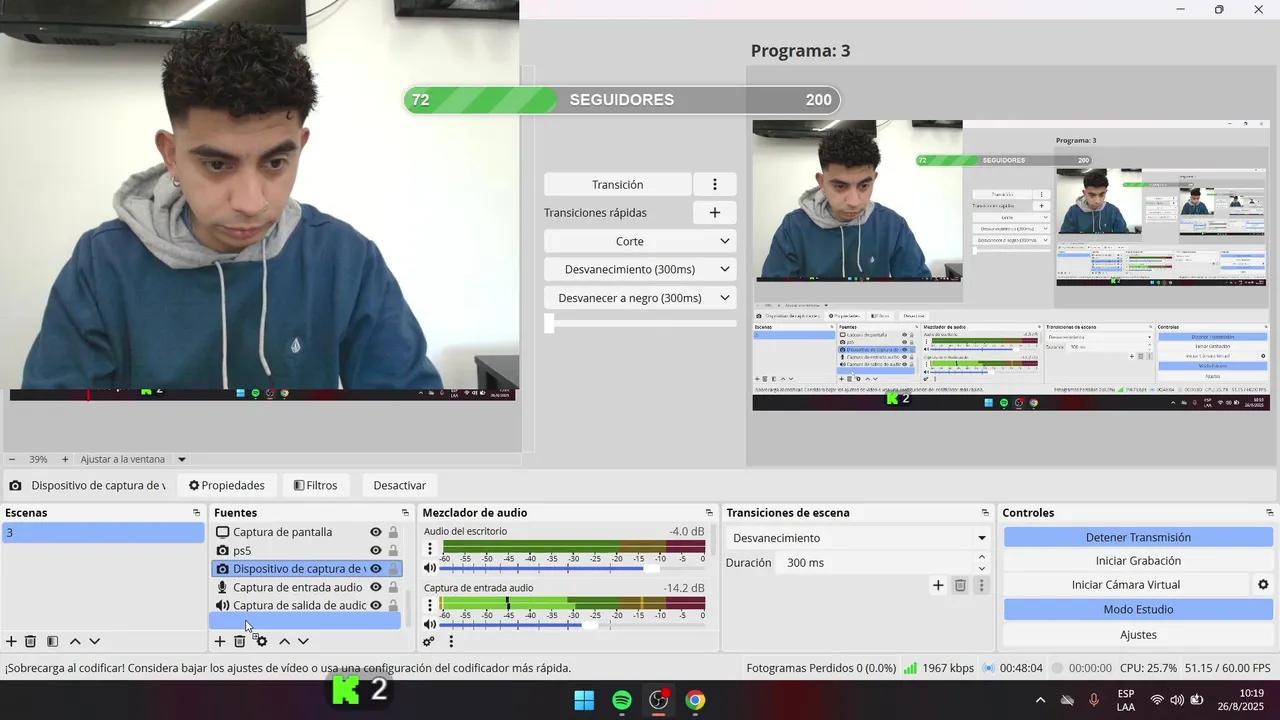The width and height of the screenshot is (1280, 720).
Task: Zoom out the preview with the minus icon
Action: (10, 459)
